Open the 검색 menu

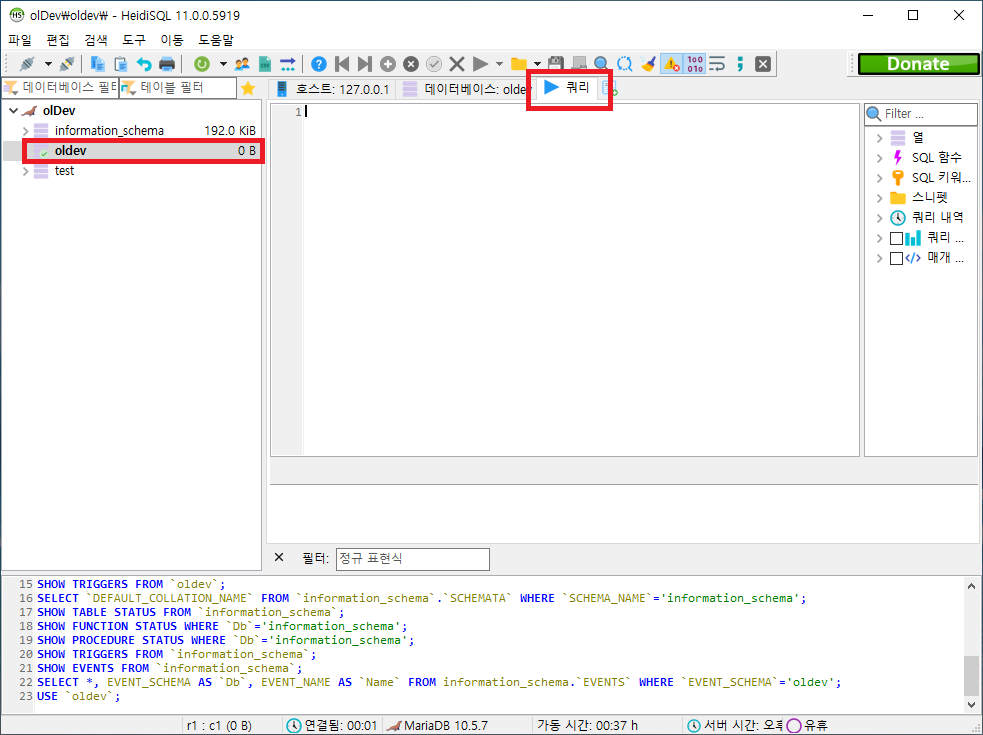click(x=96, y=40)
